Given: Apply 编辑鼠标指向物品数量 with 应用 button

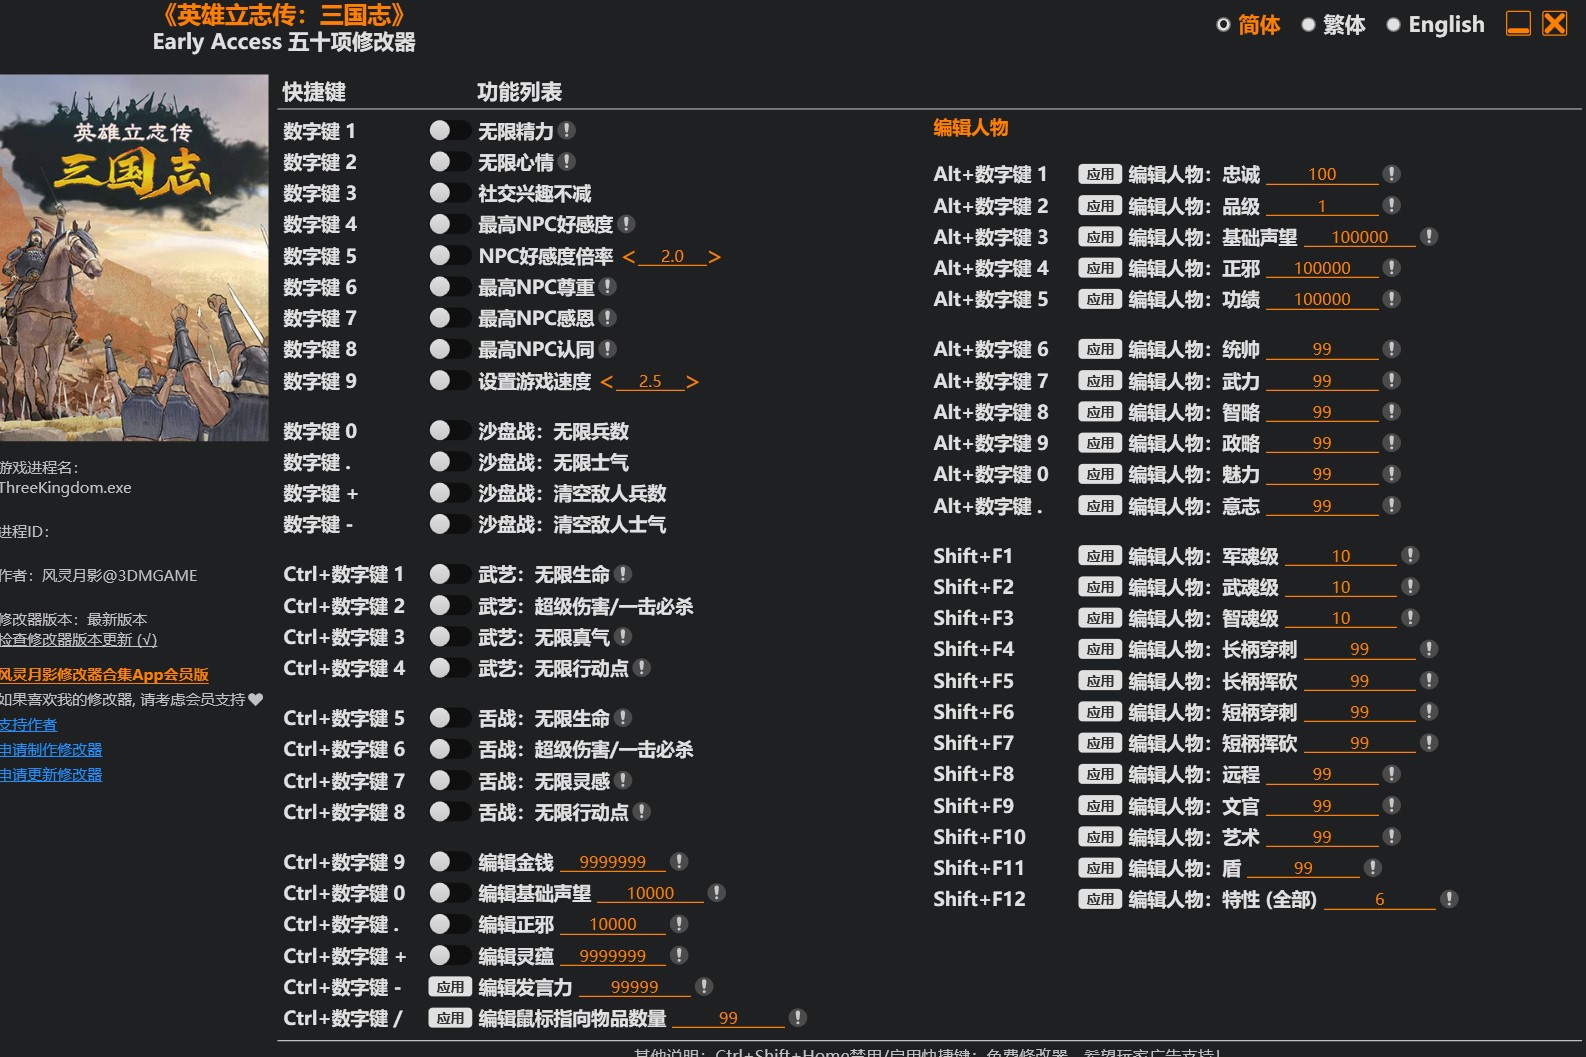Looking at the screenshot, I should pos(450,1018).
